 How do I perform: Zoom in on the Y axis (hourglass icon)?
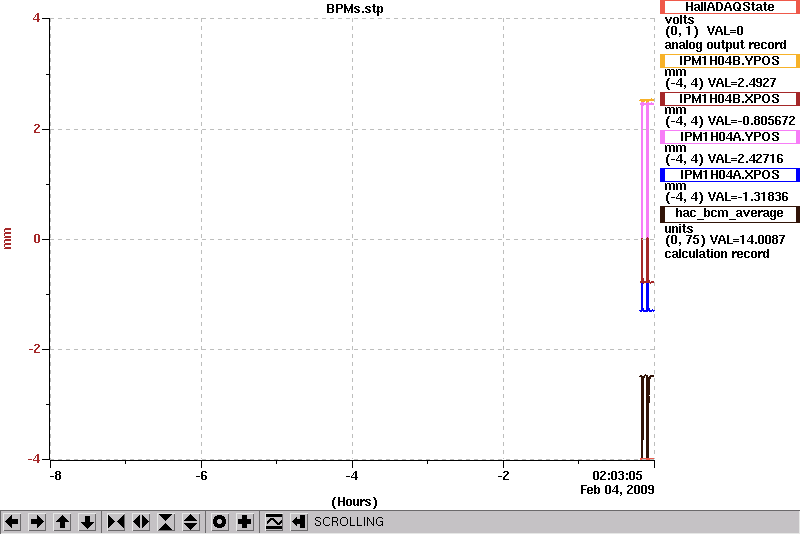click(166, 522)
